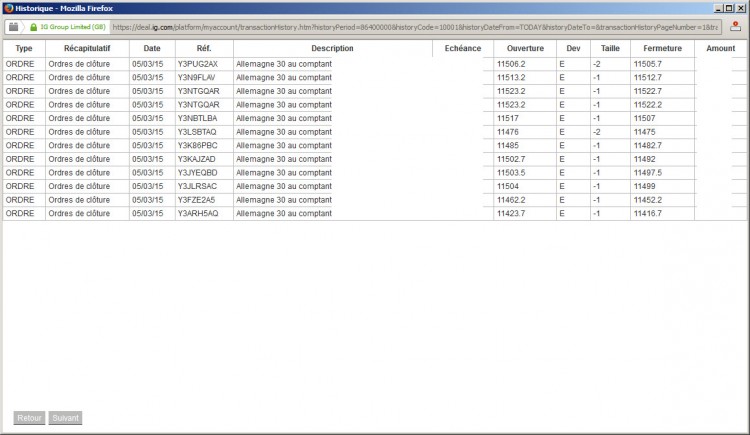750x435 pixels.
Task: Click the Suivant button
Action: (66, 418)
